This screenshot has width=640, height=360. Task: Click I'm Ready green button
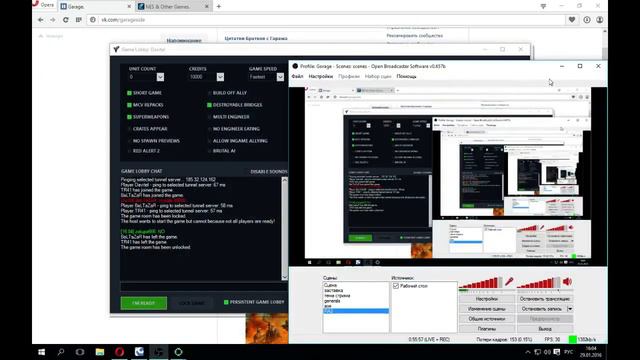(144, 303)
